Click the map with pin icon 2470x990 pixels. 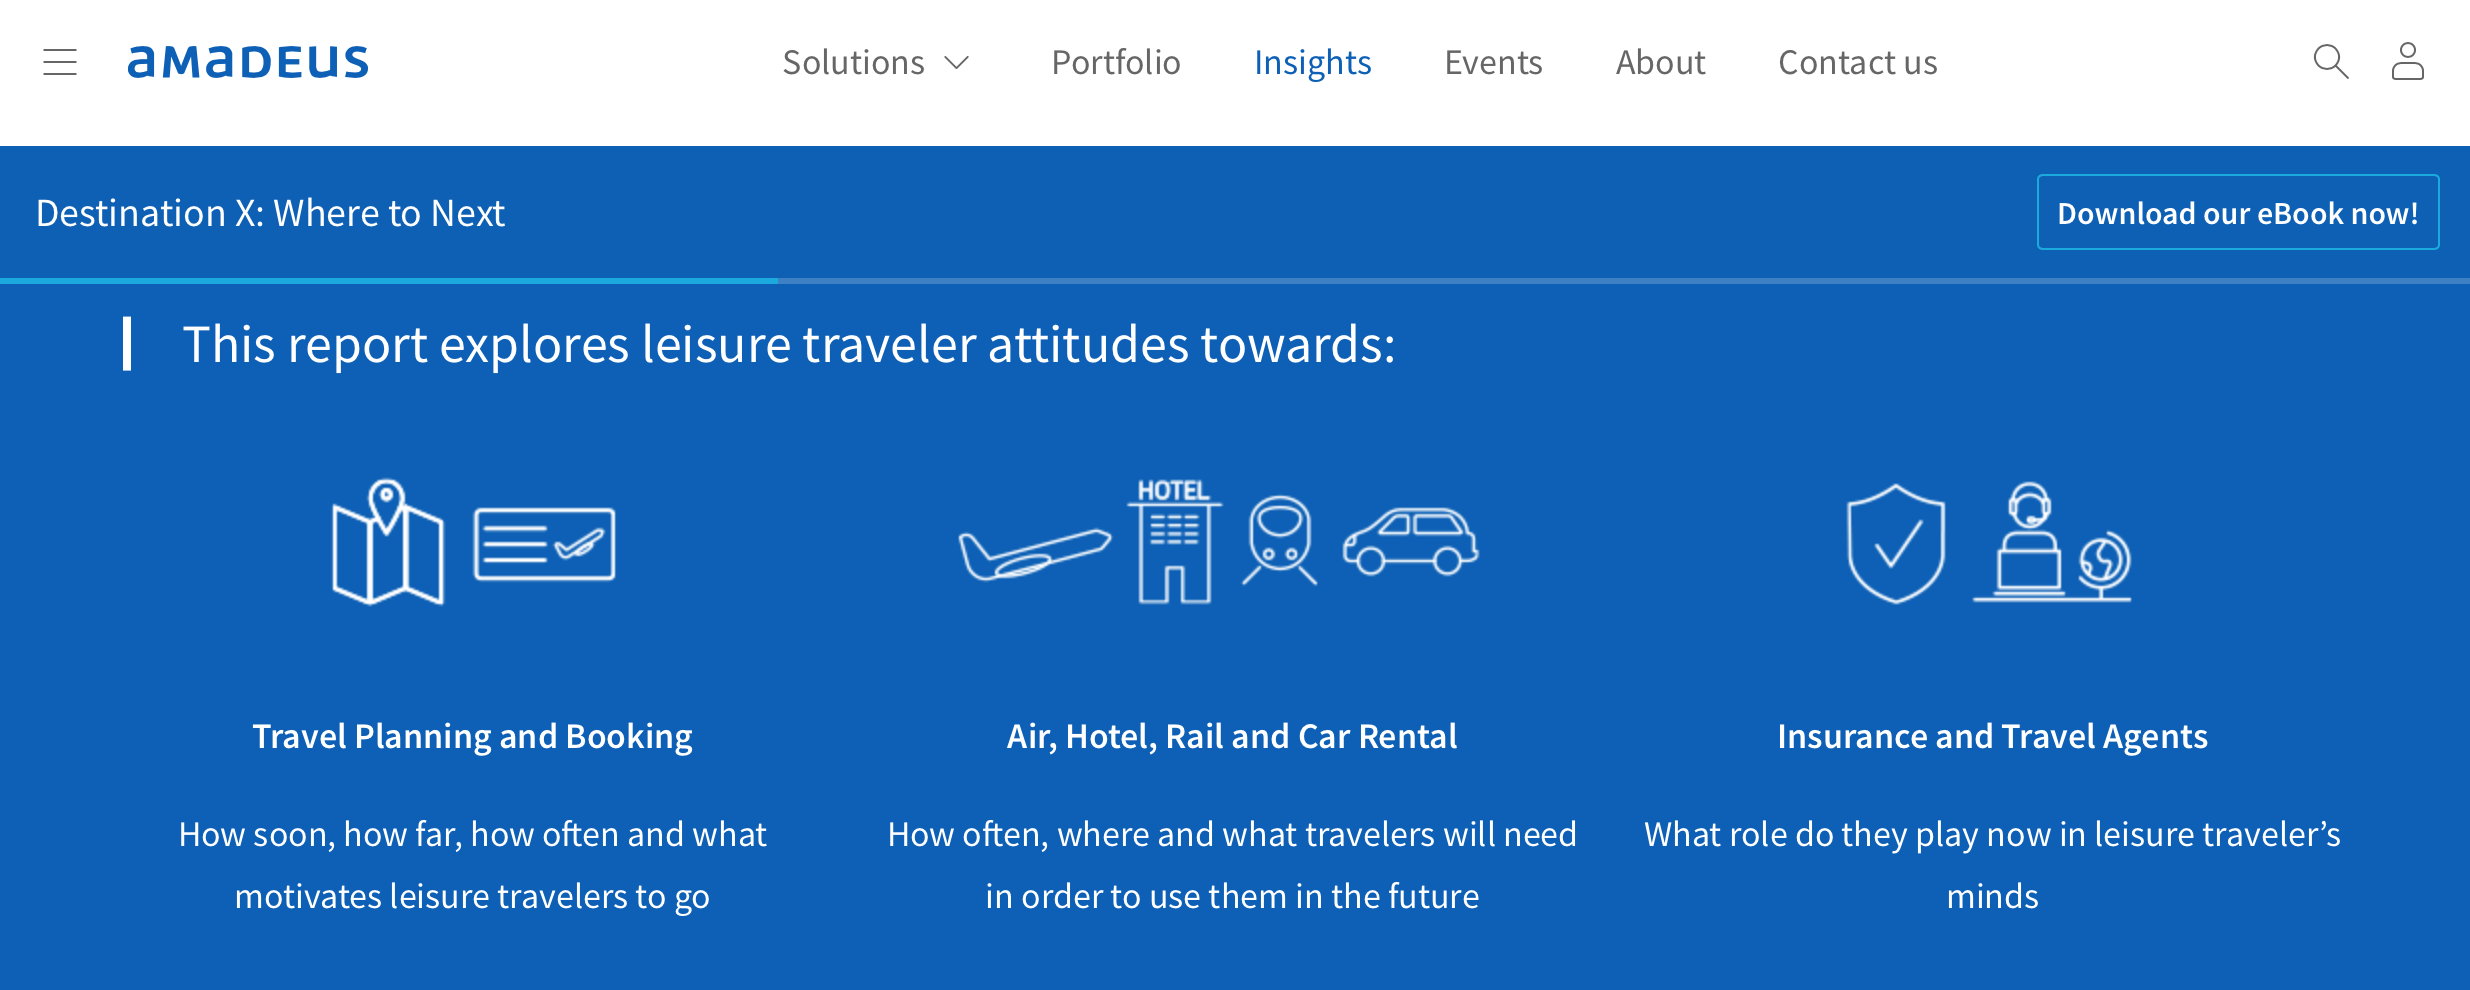[388, 542]
